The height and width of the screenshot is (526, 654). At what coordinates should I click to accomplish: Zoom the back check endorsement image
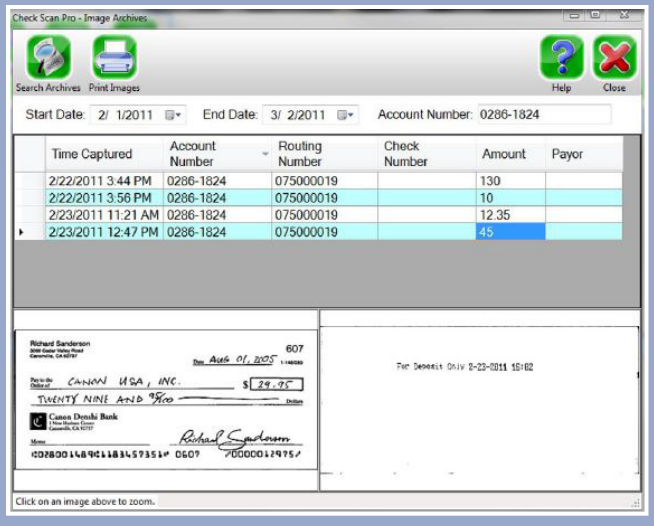click(x=478, y=405)
